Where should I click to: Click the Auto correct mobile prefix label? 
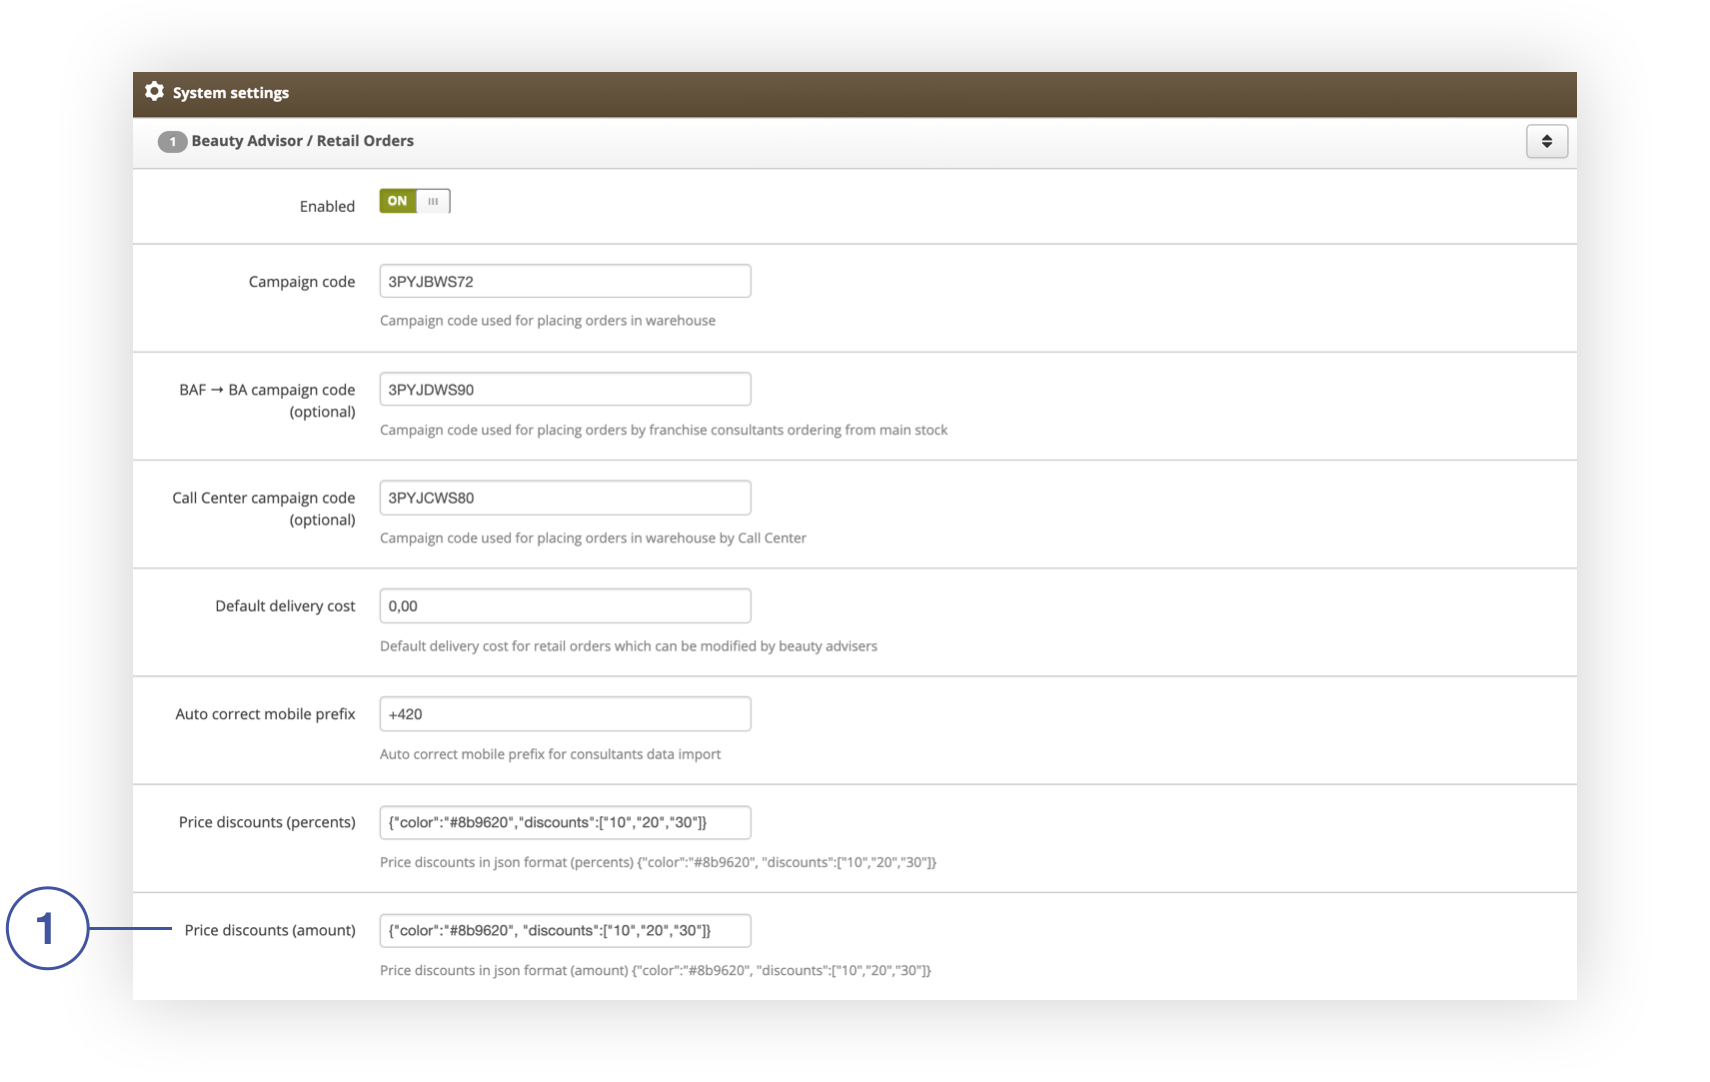[x=265, y=714]
